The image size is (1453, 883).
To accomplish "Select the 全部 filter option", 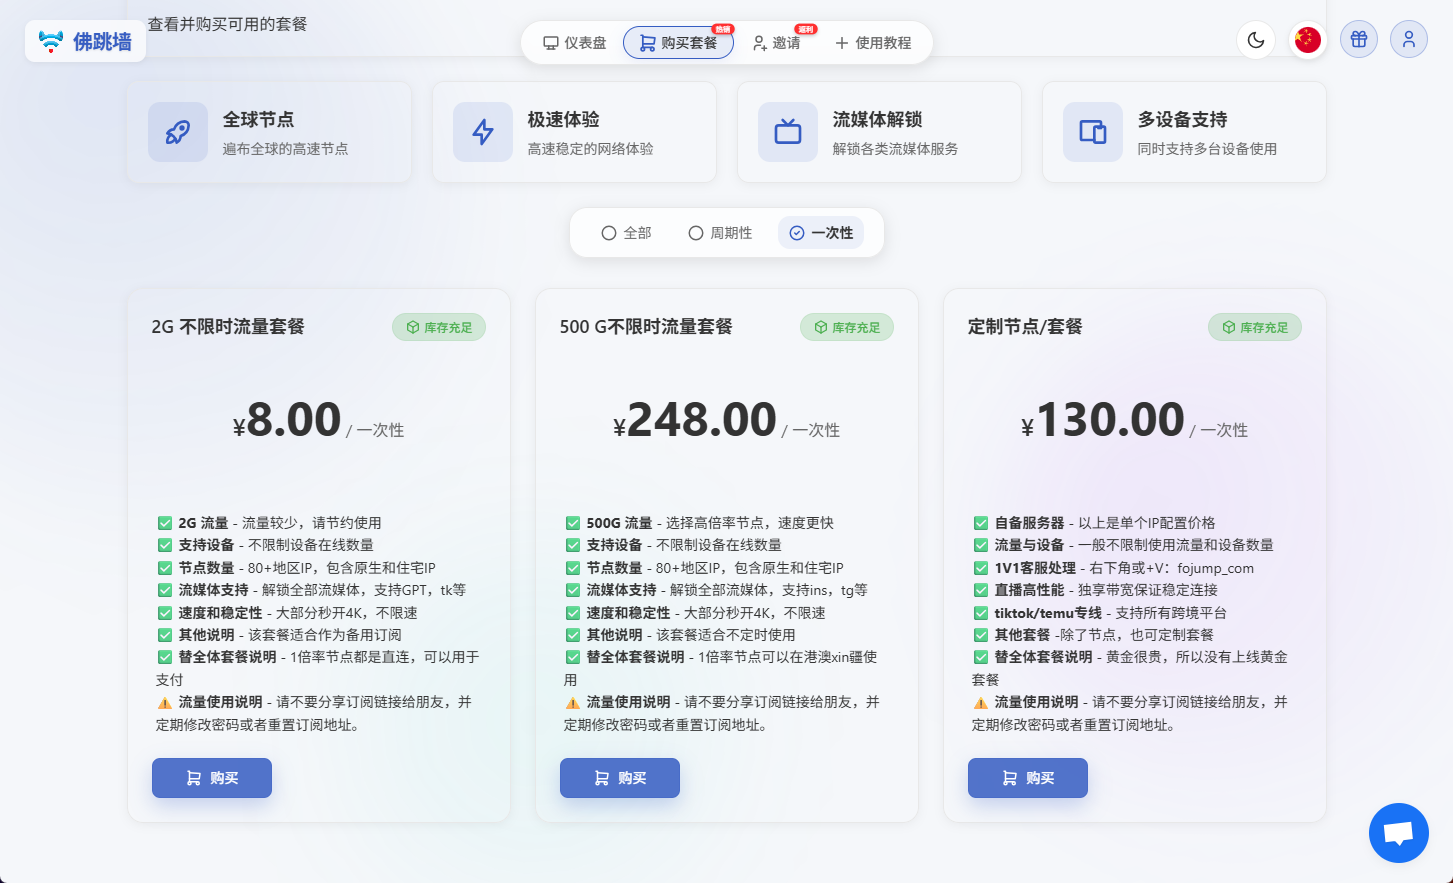I will [626, 233].
